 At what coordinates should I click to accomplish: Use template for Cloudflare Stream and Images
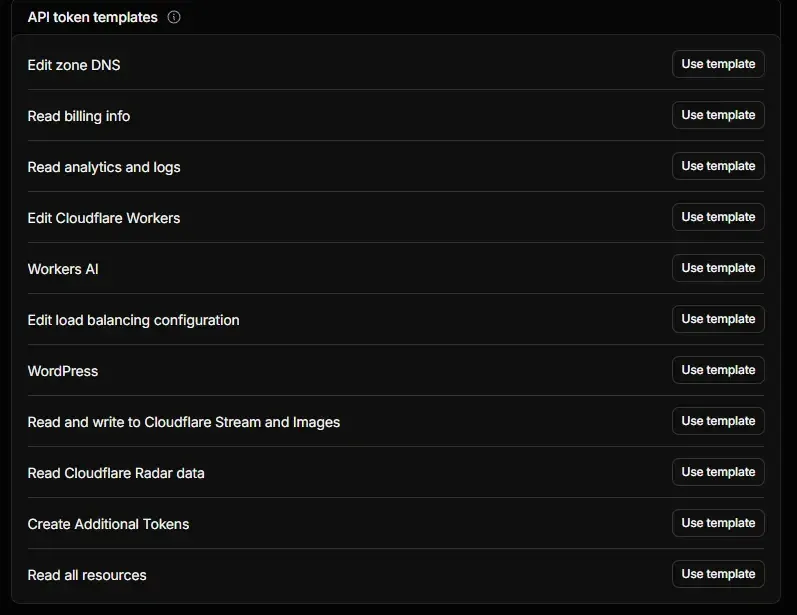click(718, 421)
